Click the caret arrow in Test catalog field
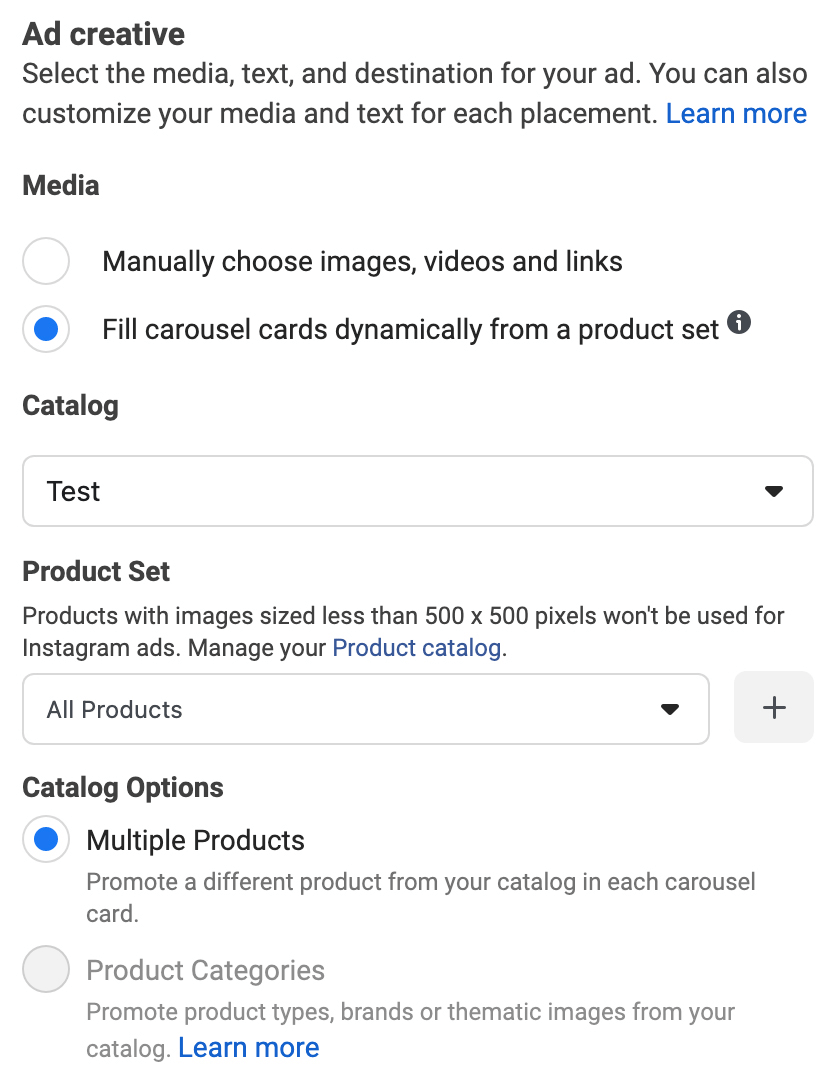833x1086 pixels. click(773, 491)
